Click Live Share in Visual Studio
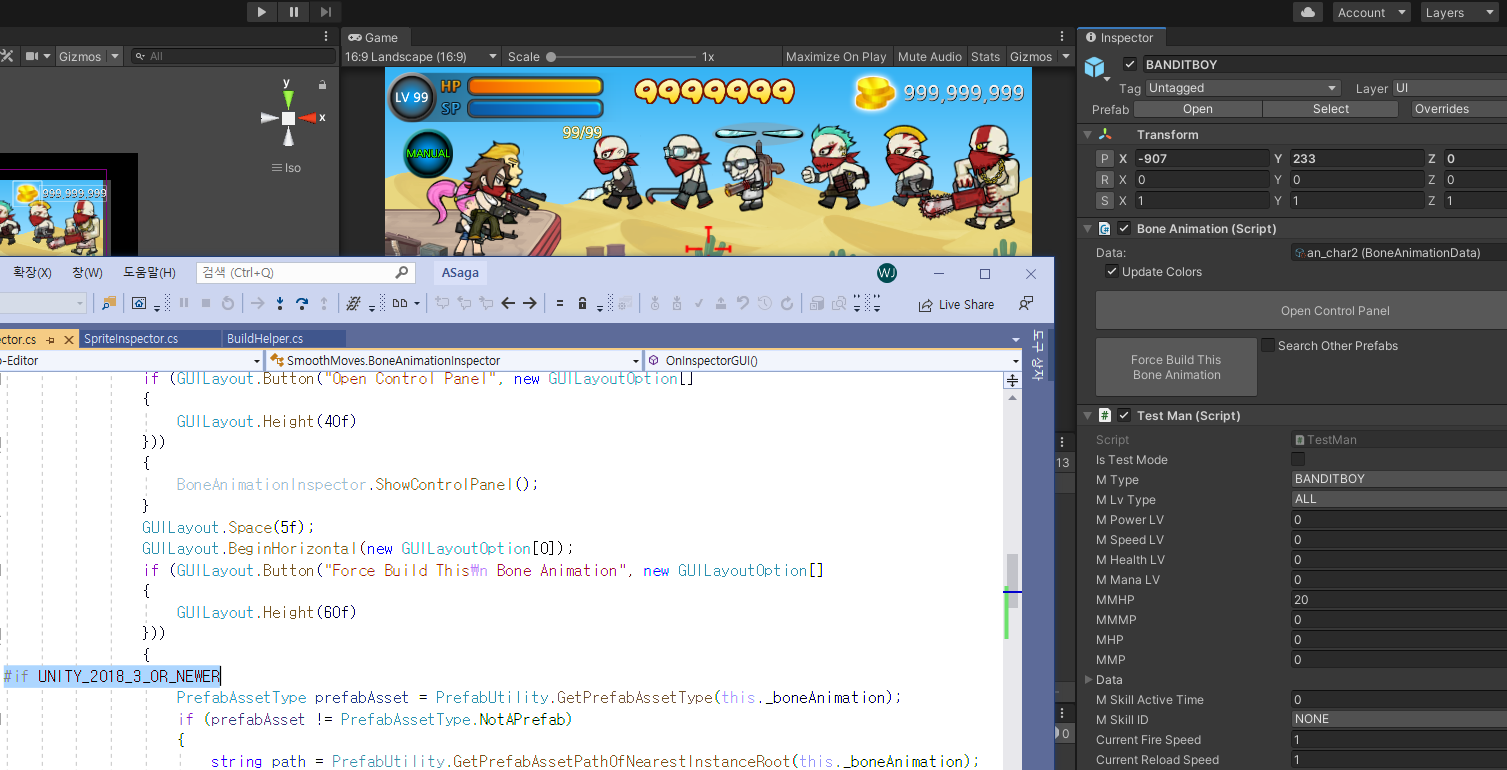Screen dimensions: 1507x770 [956, 304]
